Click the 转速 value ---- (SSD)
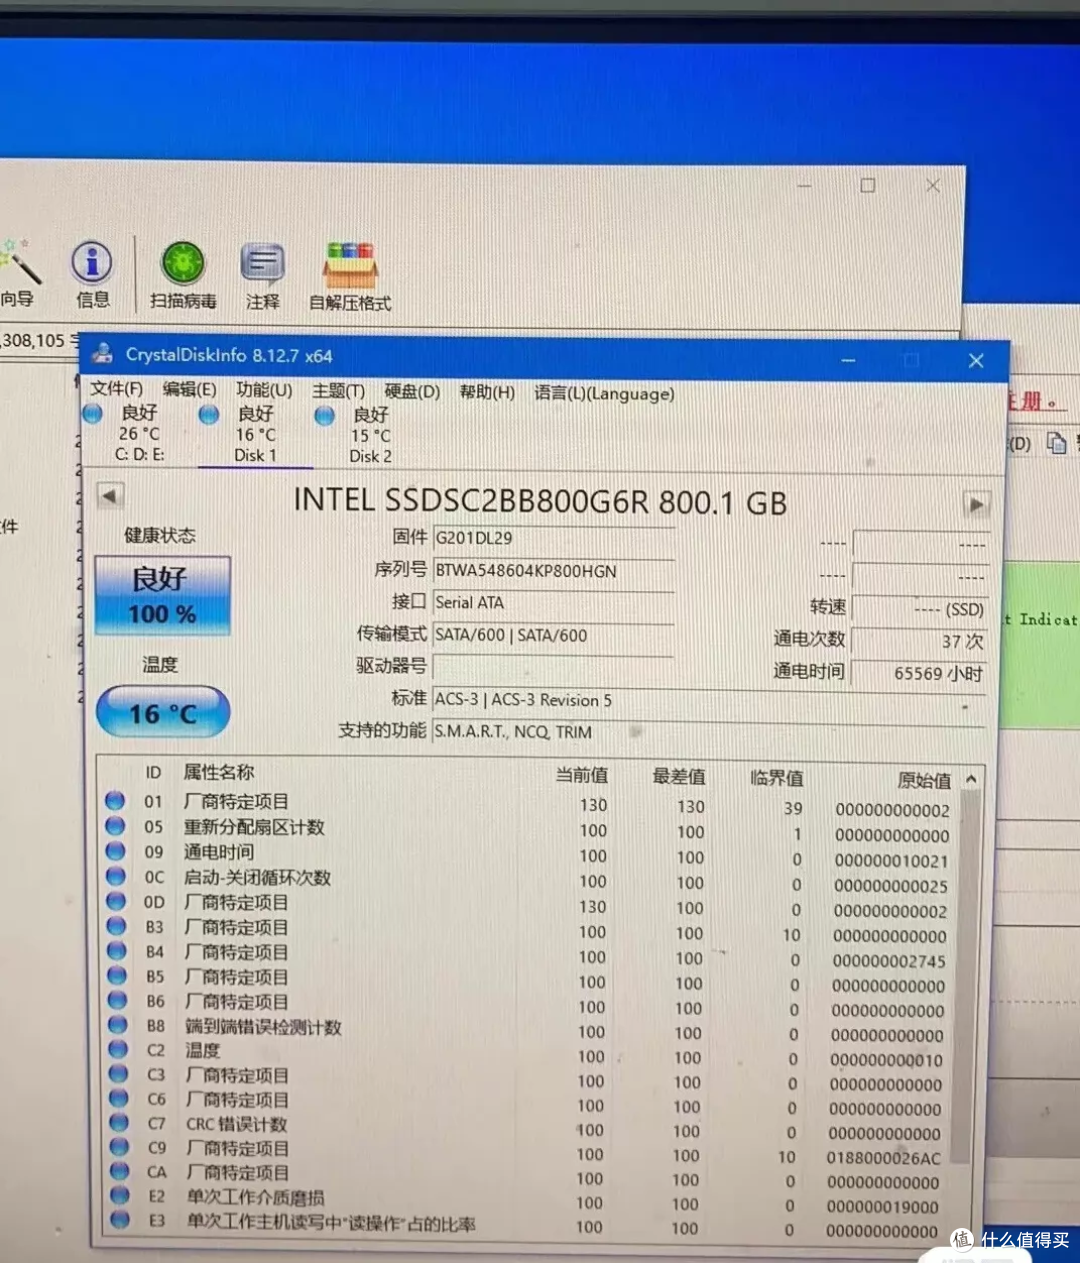Image resolution: width=1080 pixels, height=1263 pixels. pyautogui.click(x=919, y=609)
